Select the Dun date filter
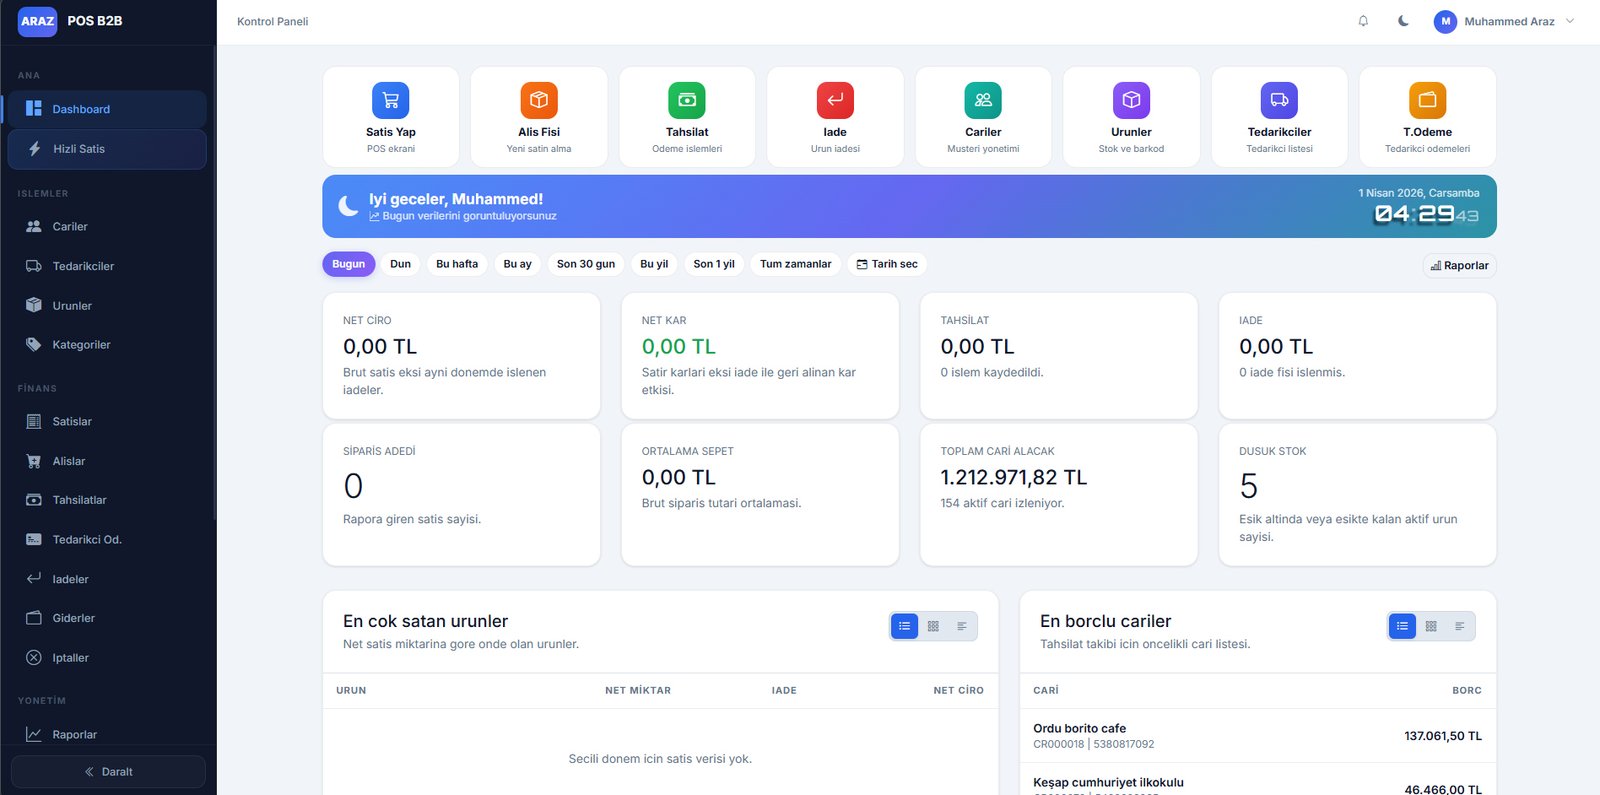This screenshot has height=795, width=1600. pyautogui.click(x=400, y=264)
